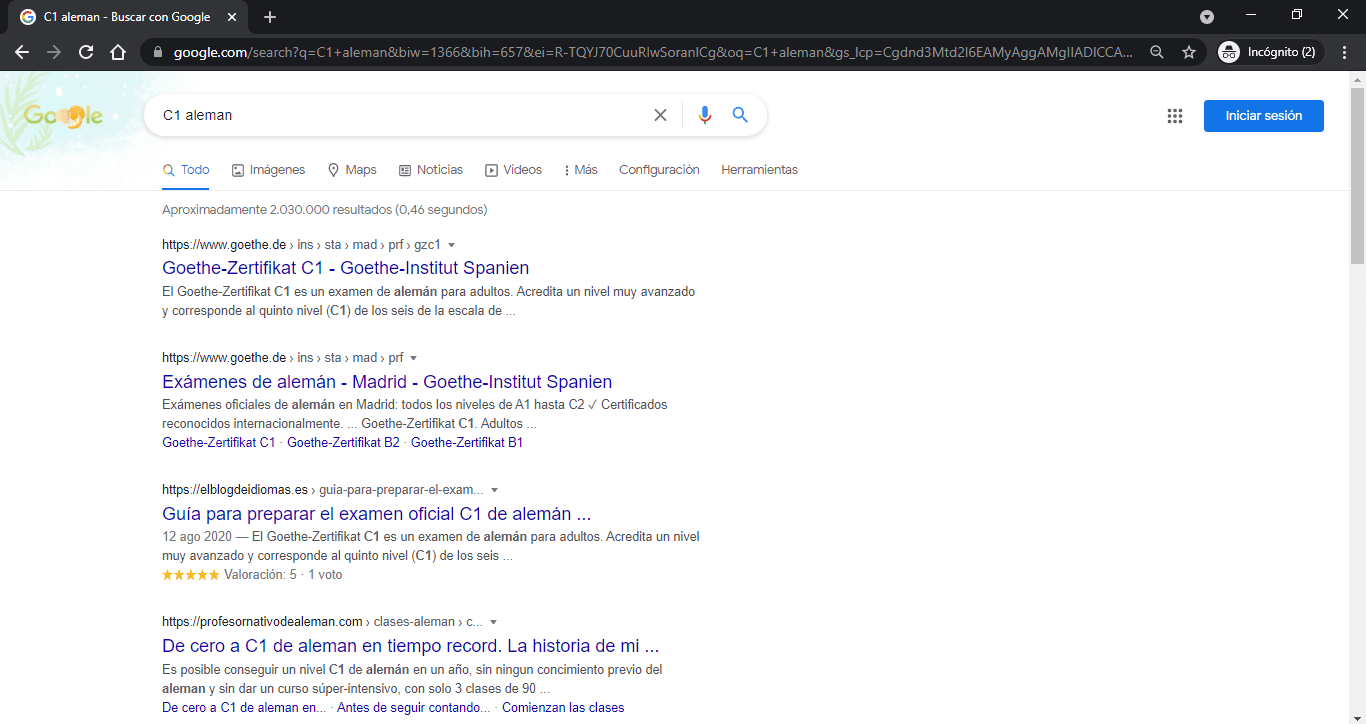Click the Iniciar sesión button

1264,116
